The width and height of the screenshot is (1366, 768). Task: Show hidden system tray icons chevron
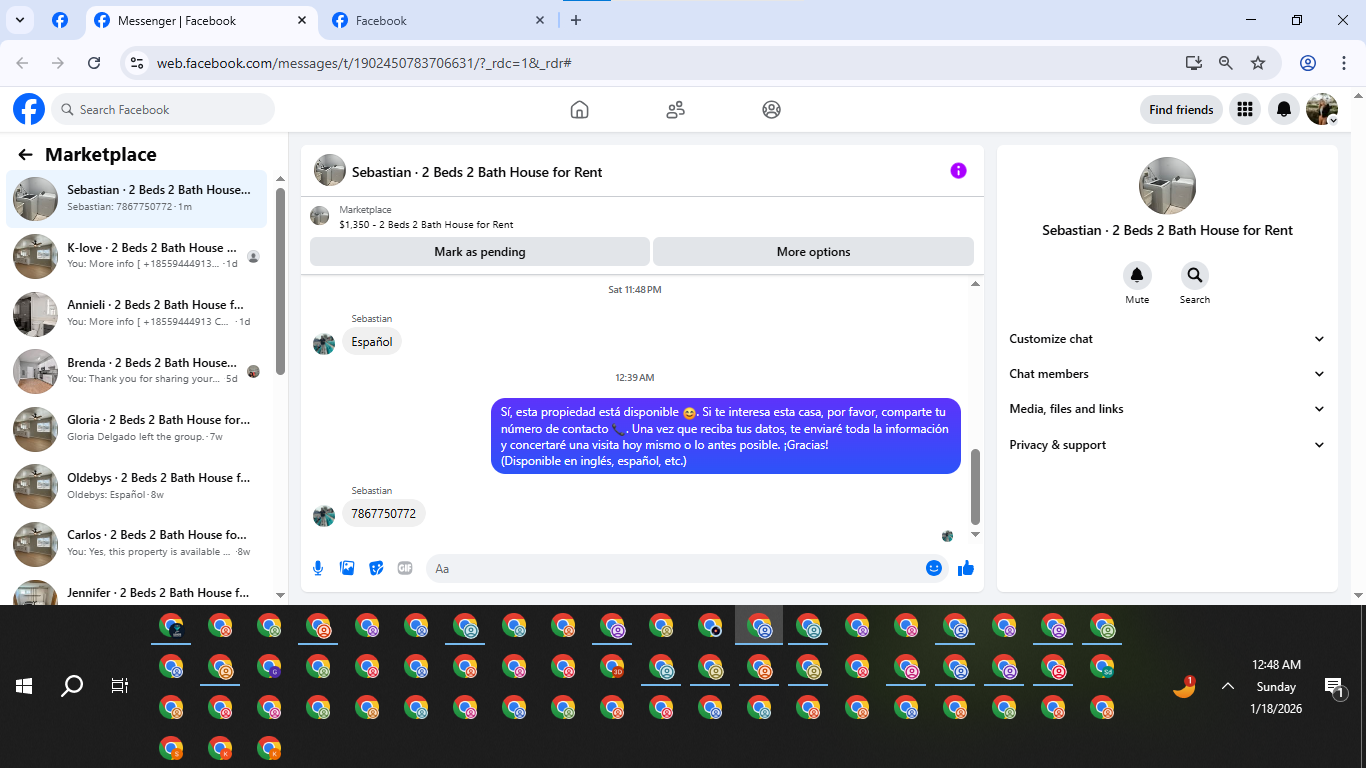click(x=1227, y=686)
